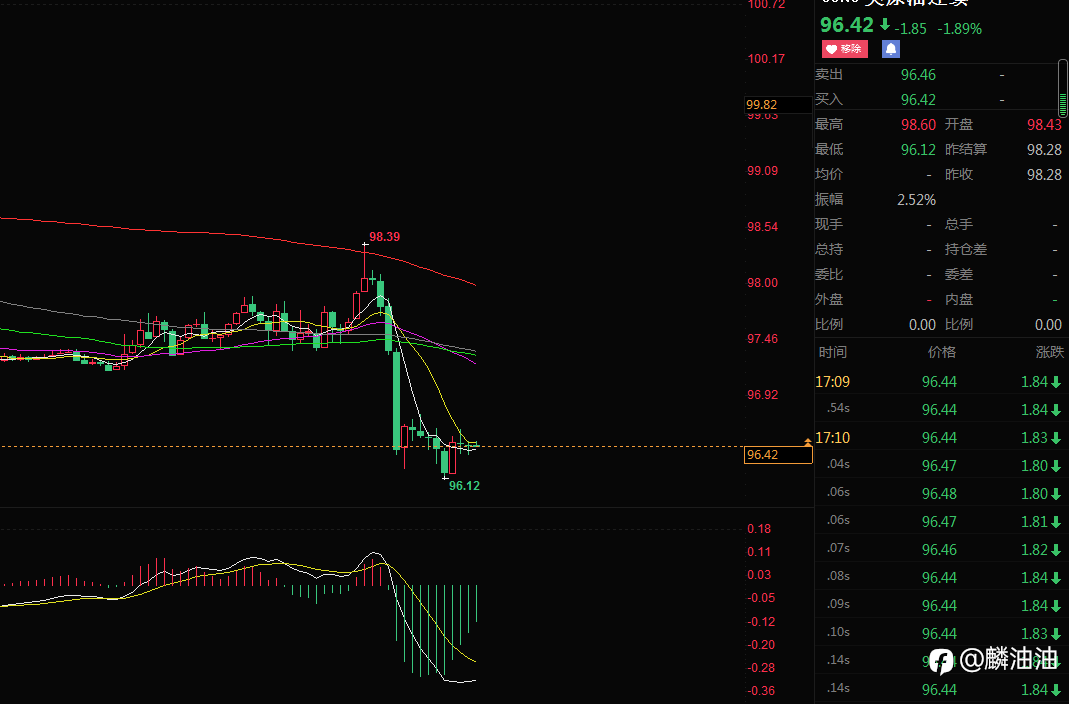Click the 最高 value 98.60
The image size is (1069, 704).
point(918,125)
